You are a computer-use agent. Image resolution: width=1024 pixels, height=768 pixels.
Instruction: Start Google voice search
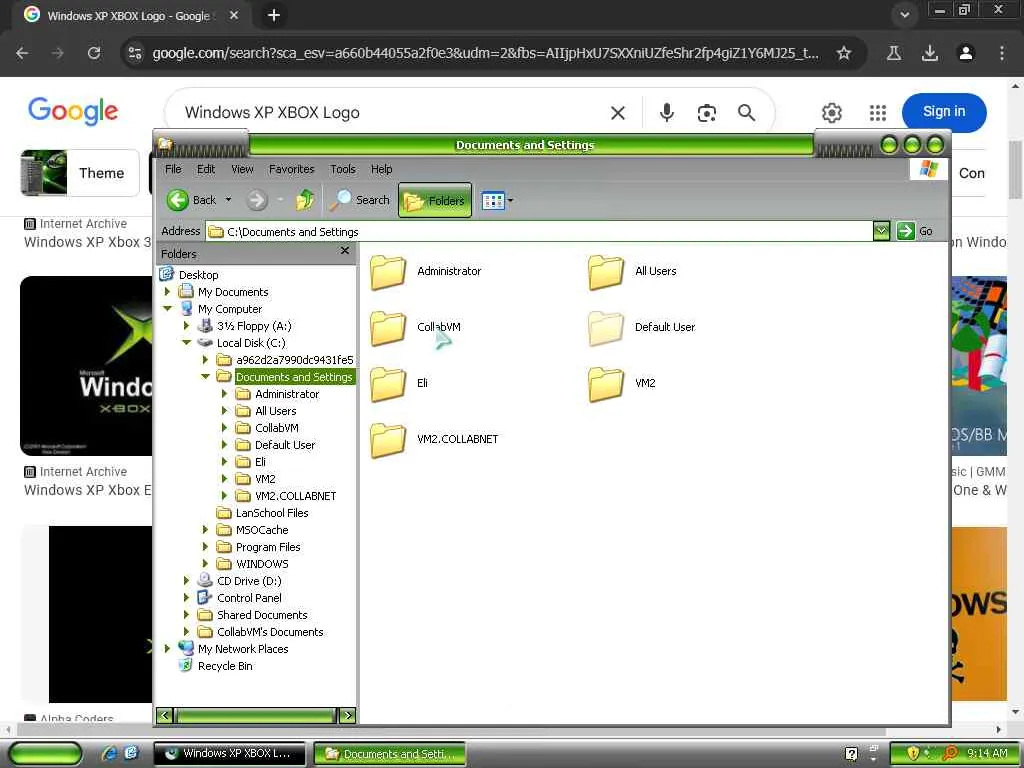[667, 113]
